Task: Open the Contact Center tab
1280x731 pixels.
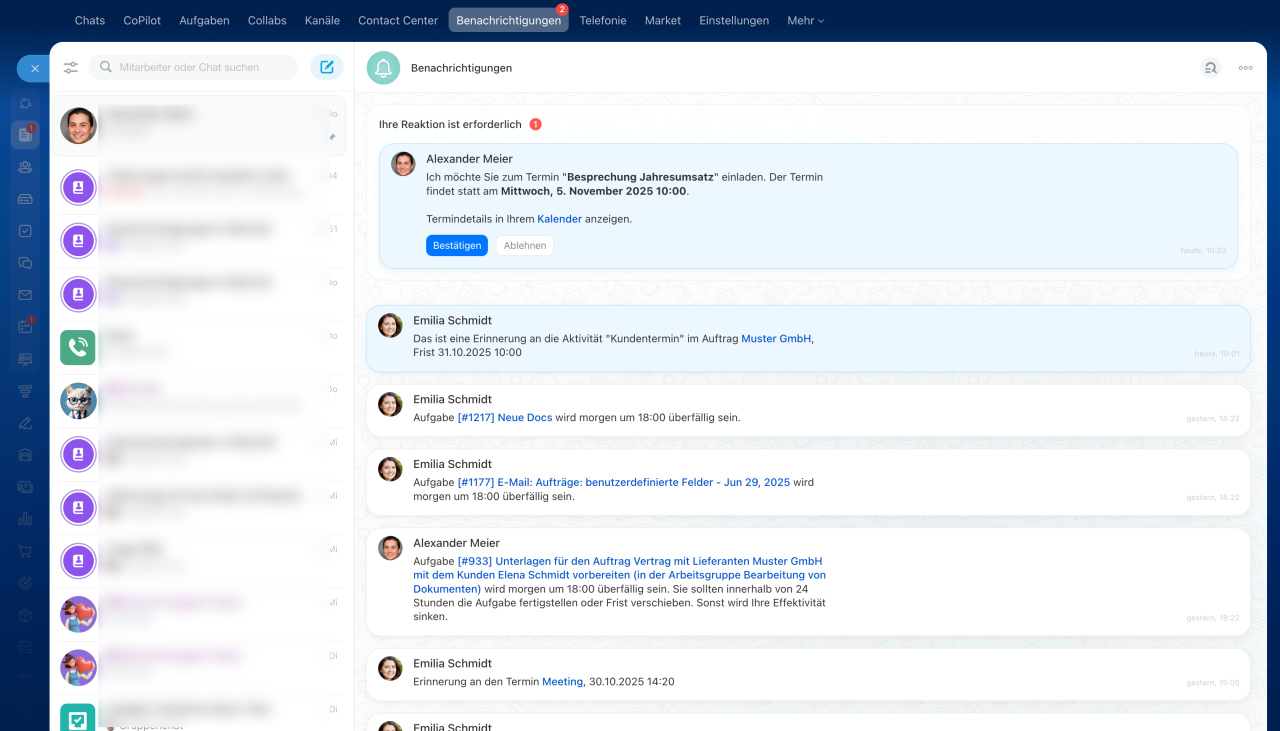Action: (x=398, y=20)
